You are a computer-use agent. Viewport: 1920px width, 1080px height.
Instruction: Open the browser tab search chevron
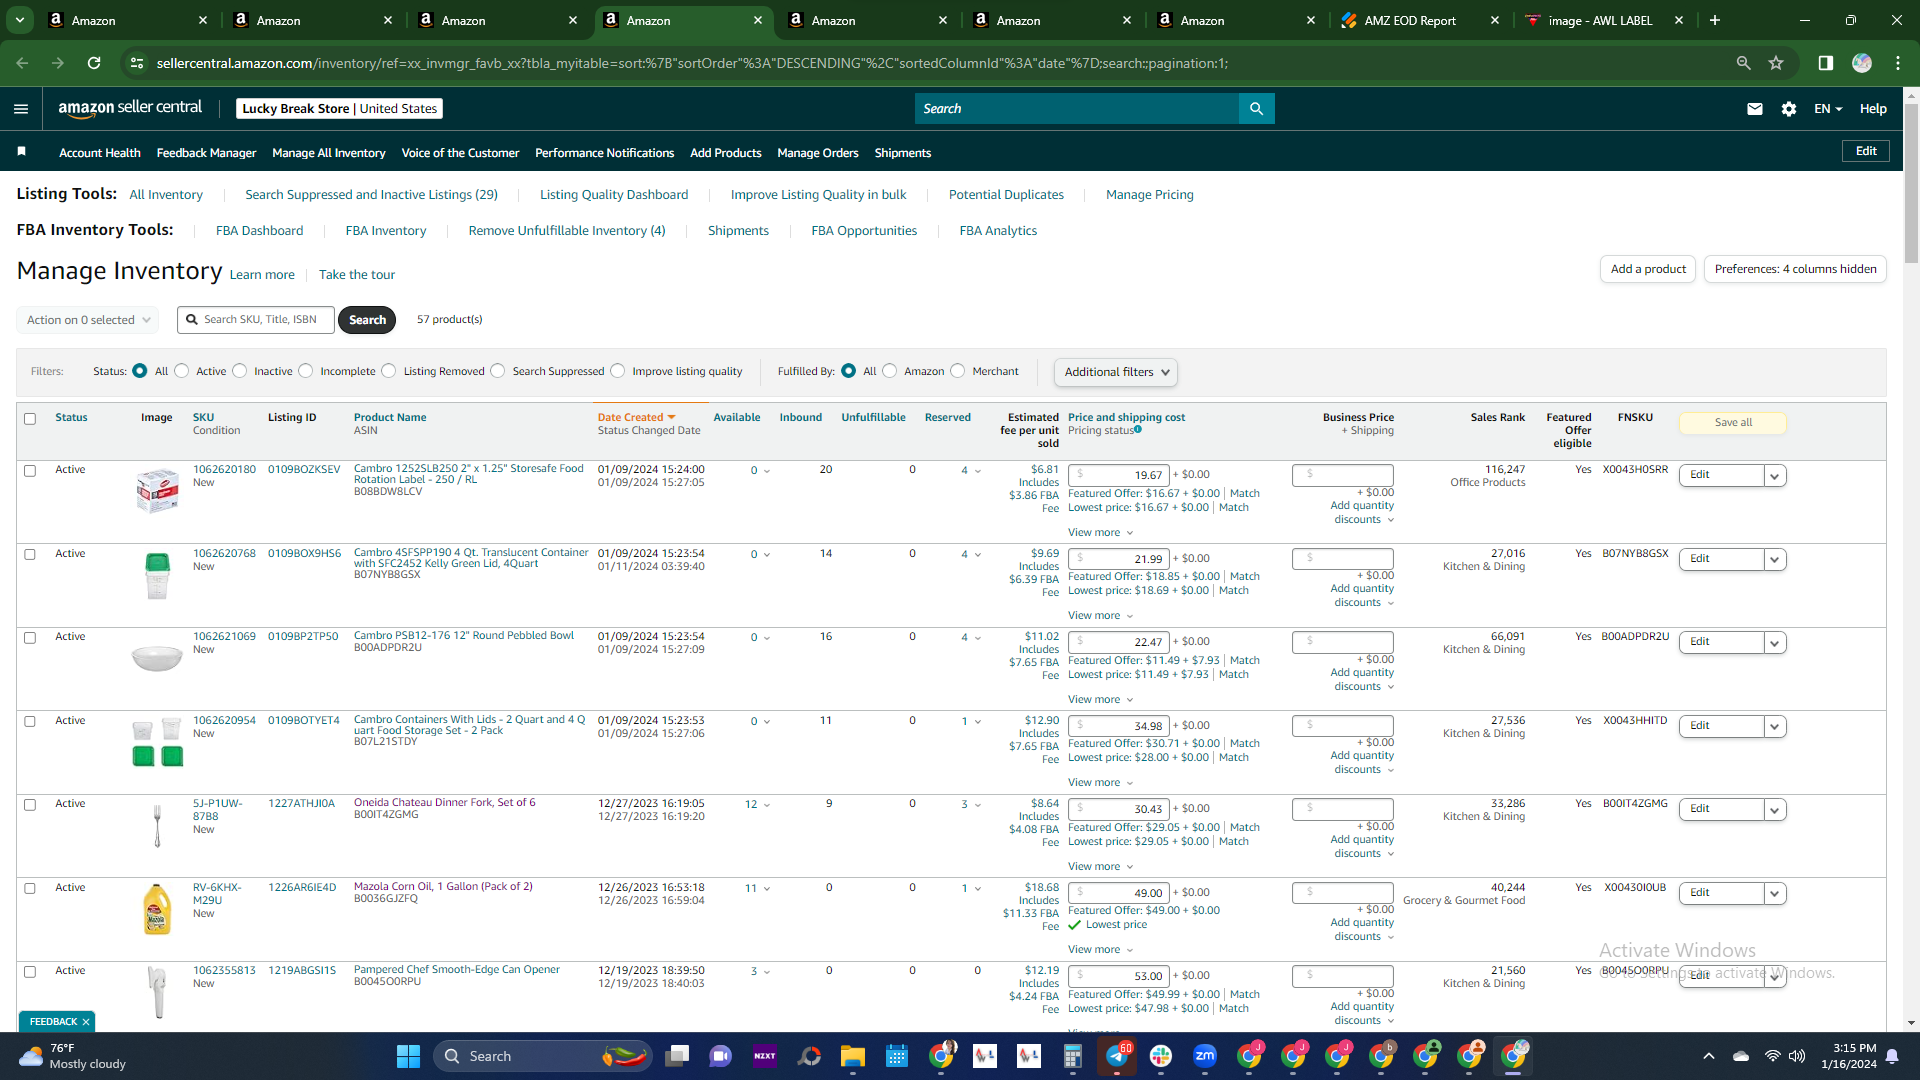[x=20, y=20]
